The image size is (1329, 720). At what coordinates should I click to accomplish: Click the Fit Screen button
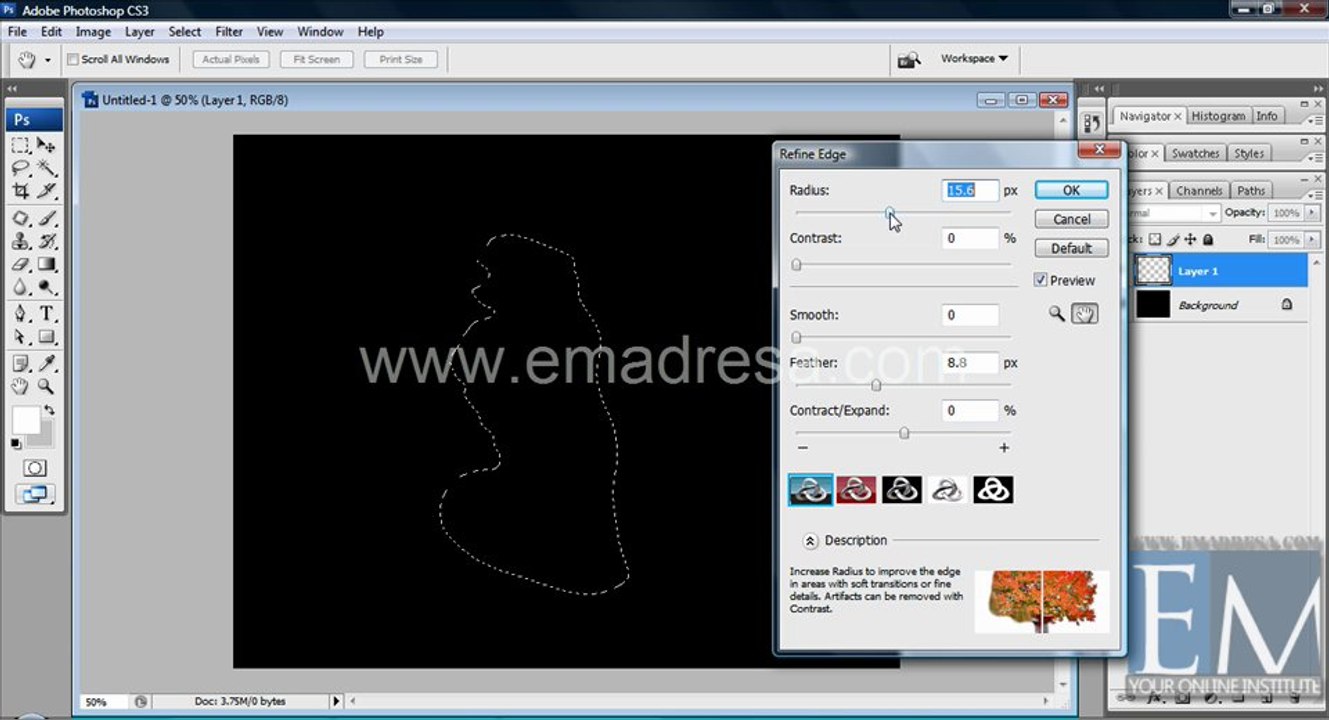[x=317, y=60]
